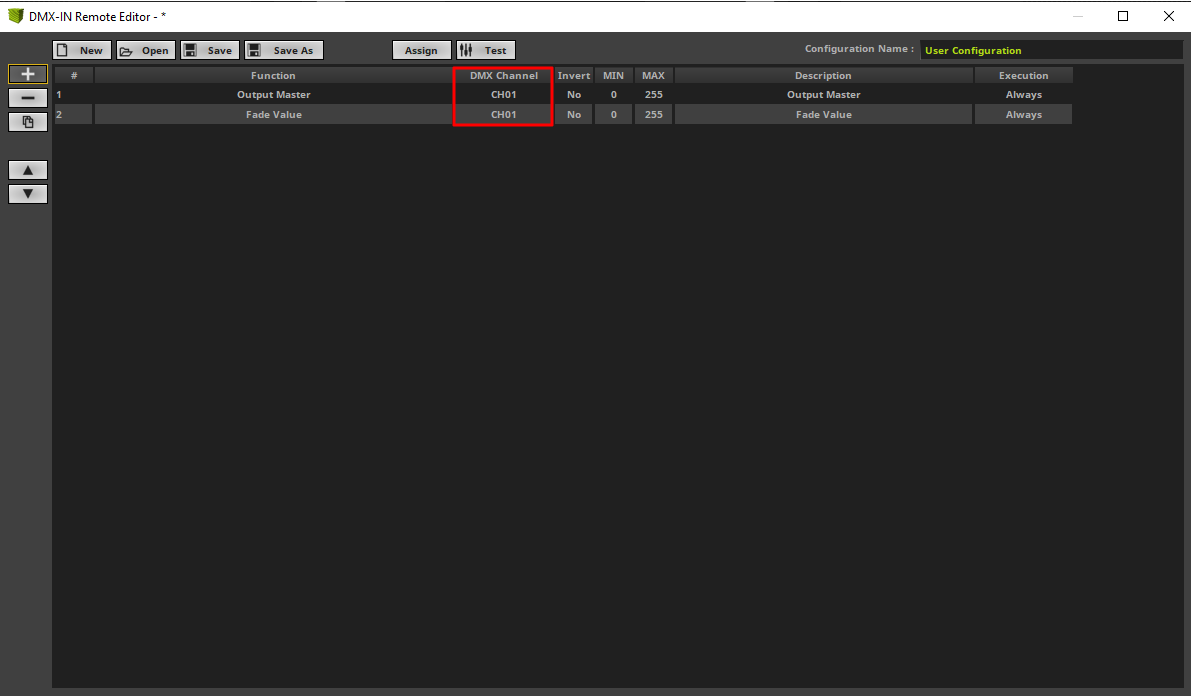Open the Test fader dialog
Screen dimensions: 1191x696
pyautogui.click(x=486, y=50)
